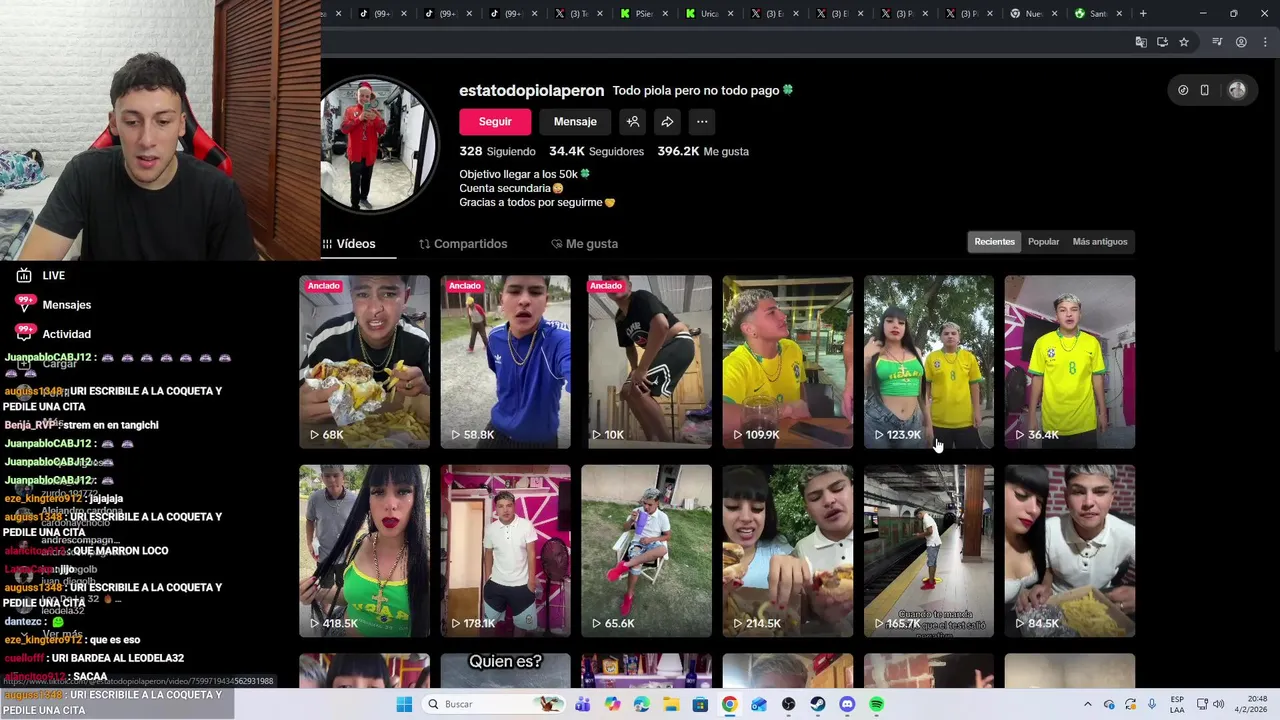Open the three-dot more options on profile
Image resolution: width=1280 pixels, height=720 pixels.
pos(702,121)
